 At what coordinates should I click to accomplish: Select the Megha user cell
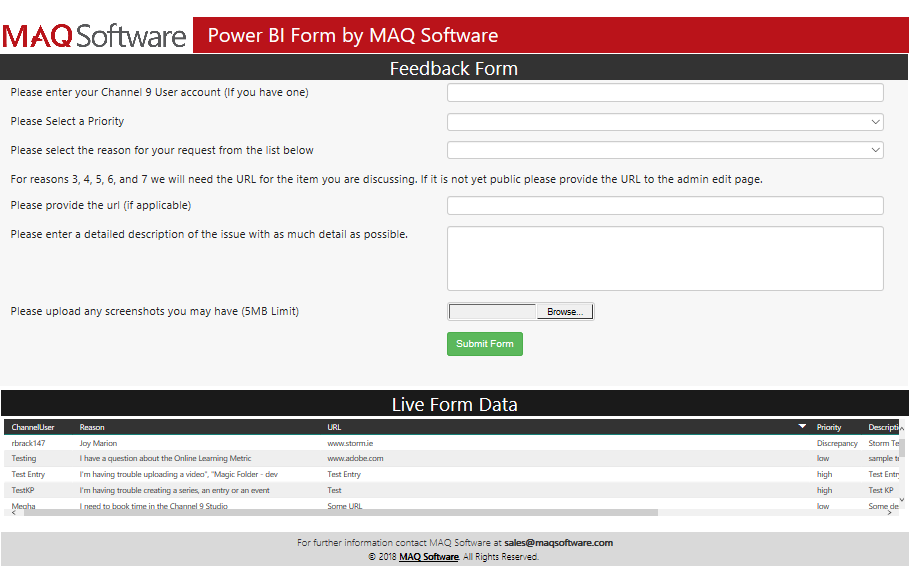coord(23,506)
